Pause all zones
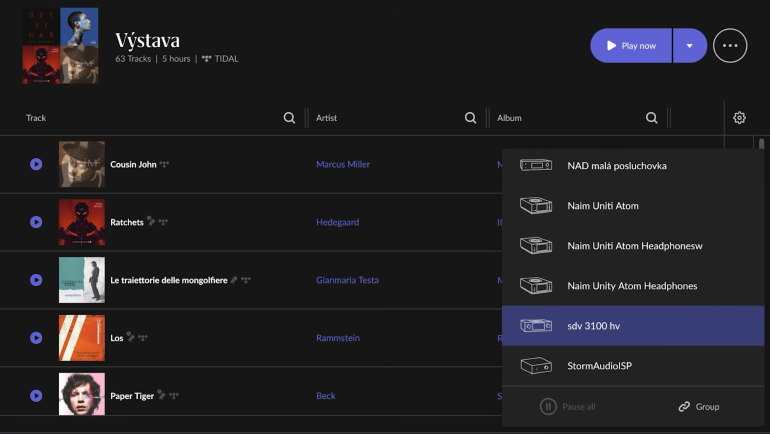 [x=568, y=407]
